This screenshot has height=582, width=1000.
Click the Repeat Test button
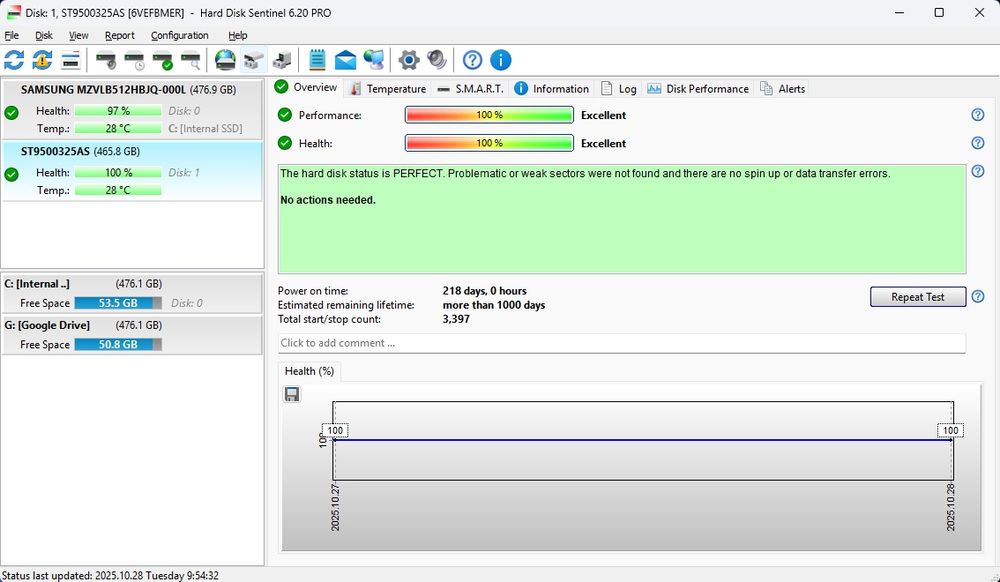[918, 296]
